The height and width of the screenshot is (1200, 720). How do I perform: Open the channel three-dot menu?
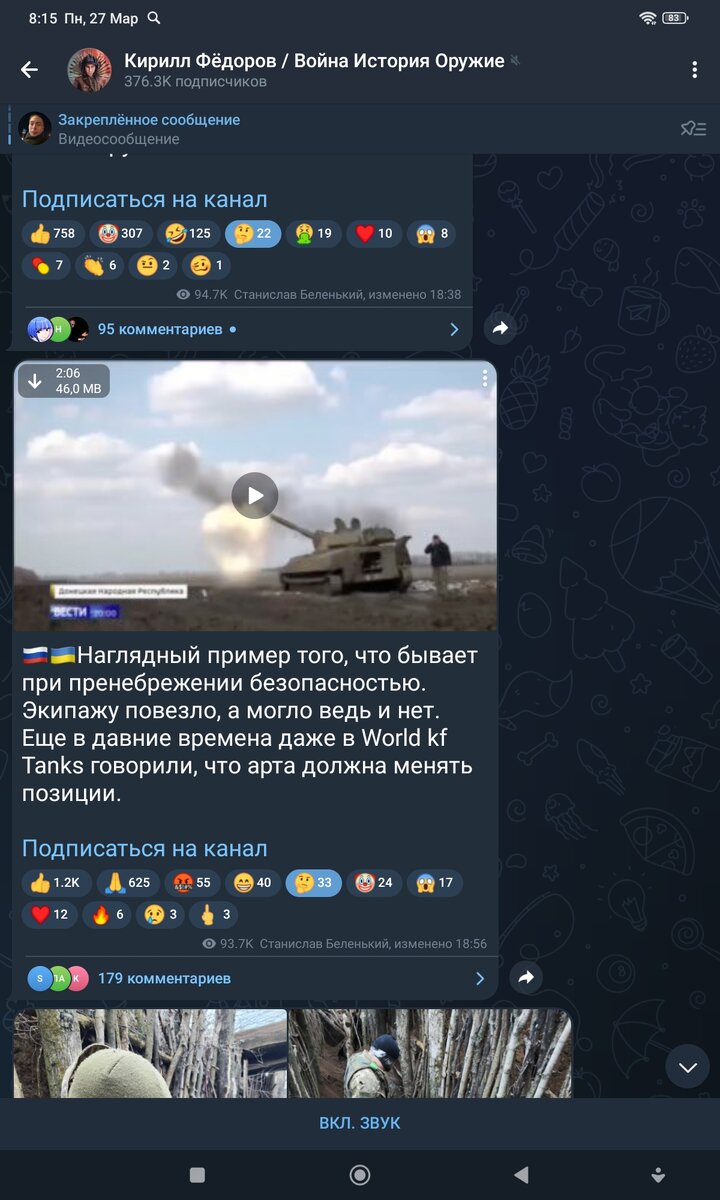click(694, 69)
